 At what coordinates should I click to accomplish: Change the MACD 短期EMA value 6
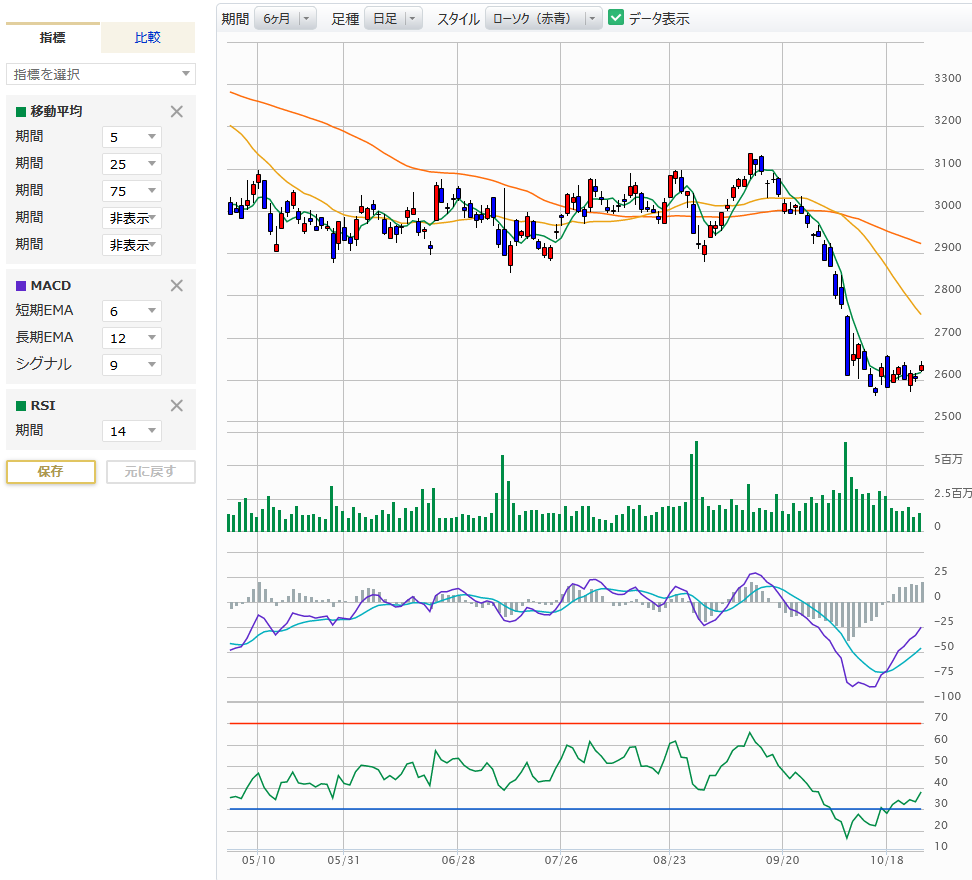tap(132, 311)
